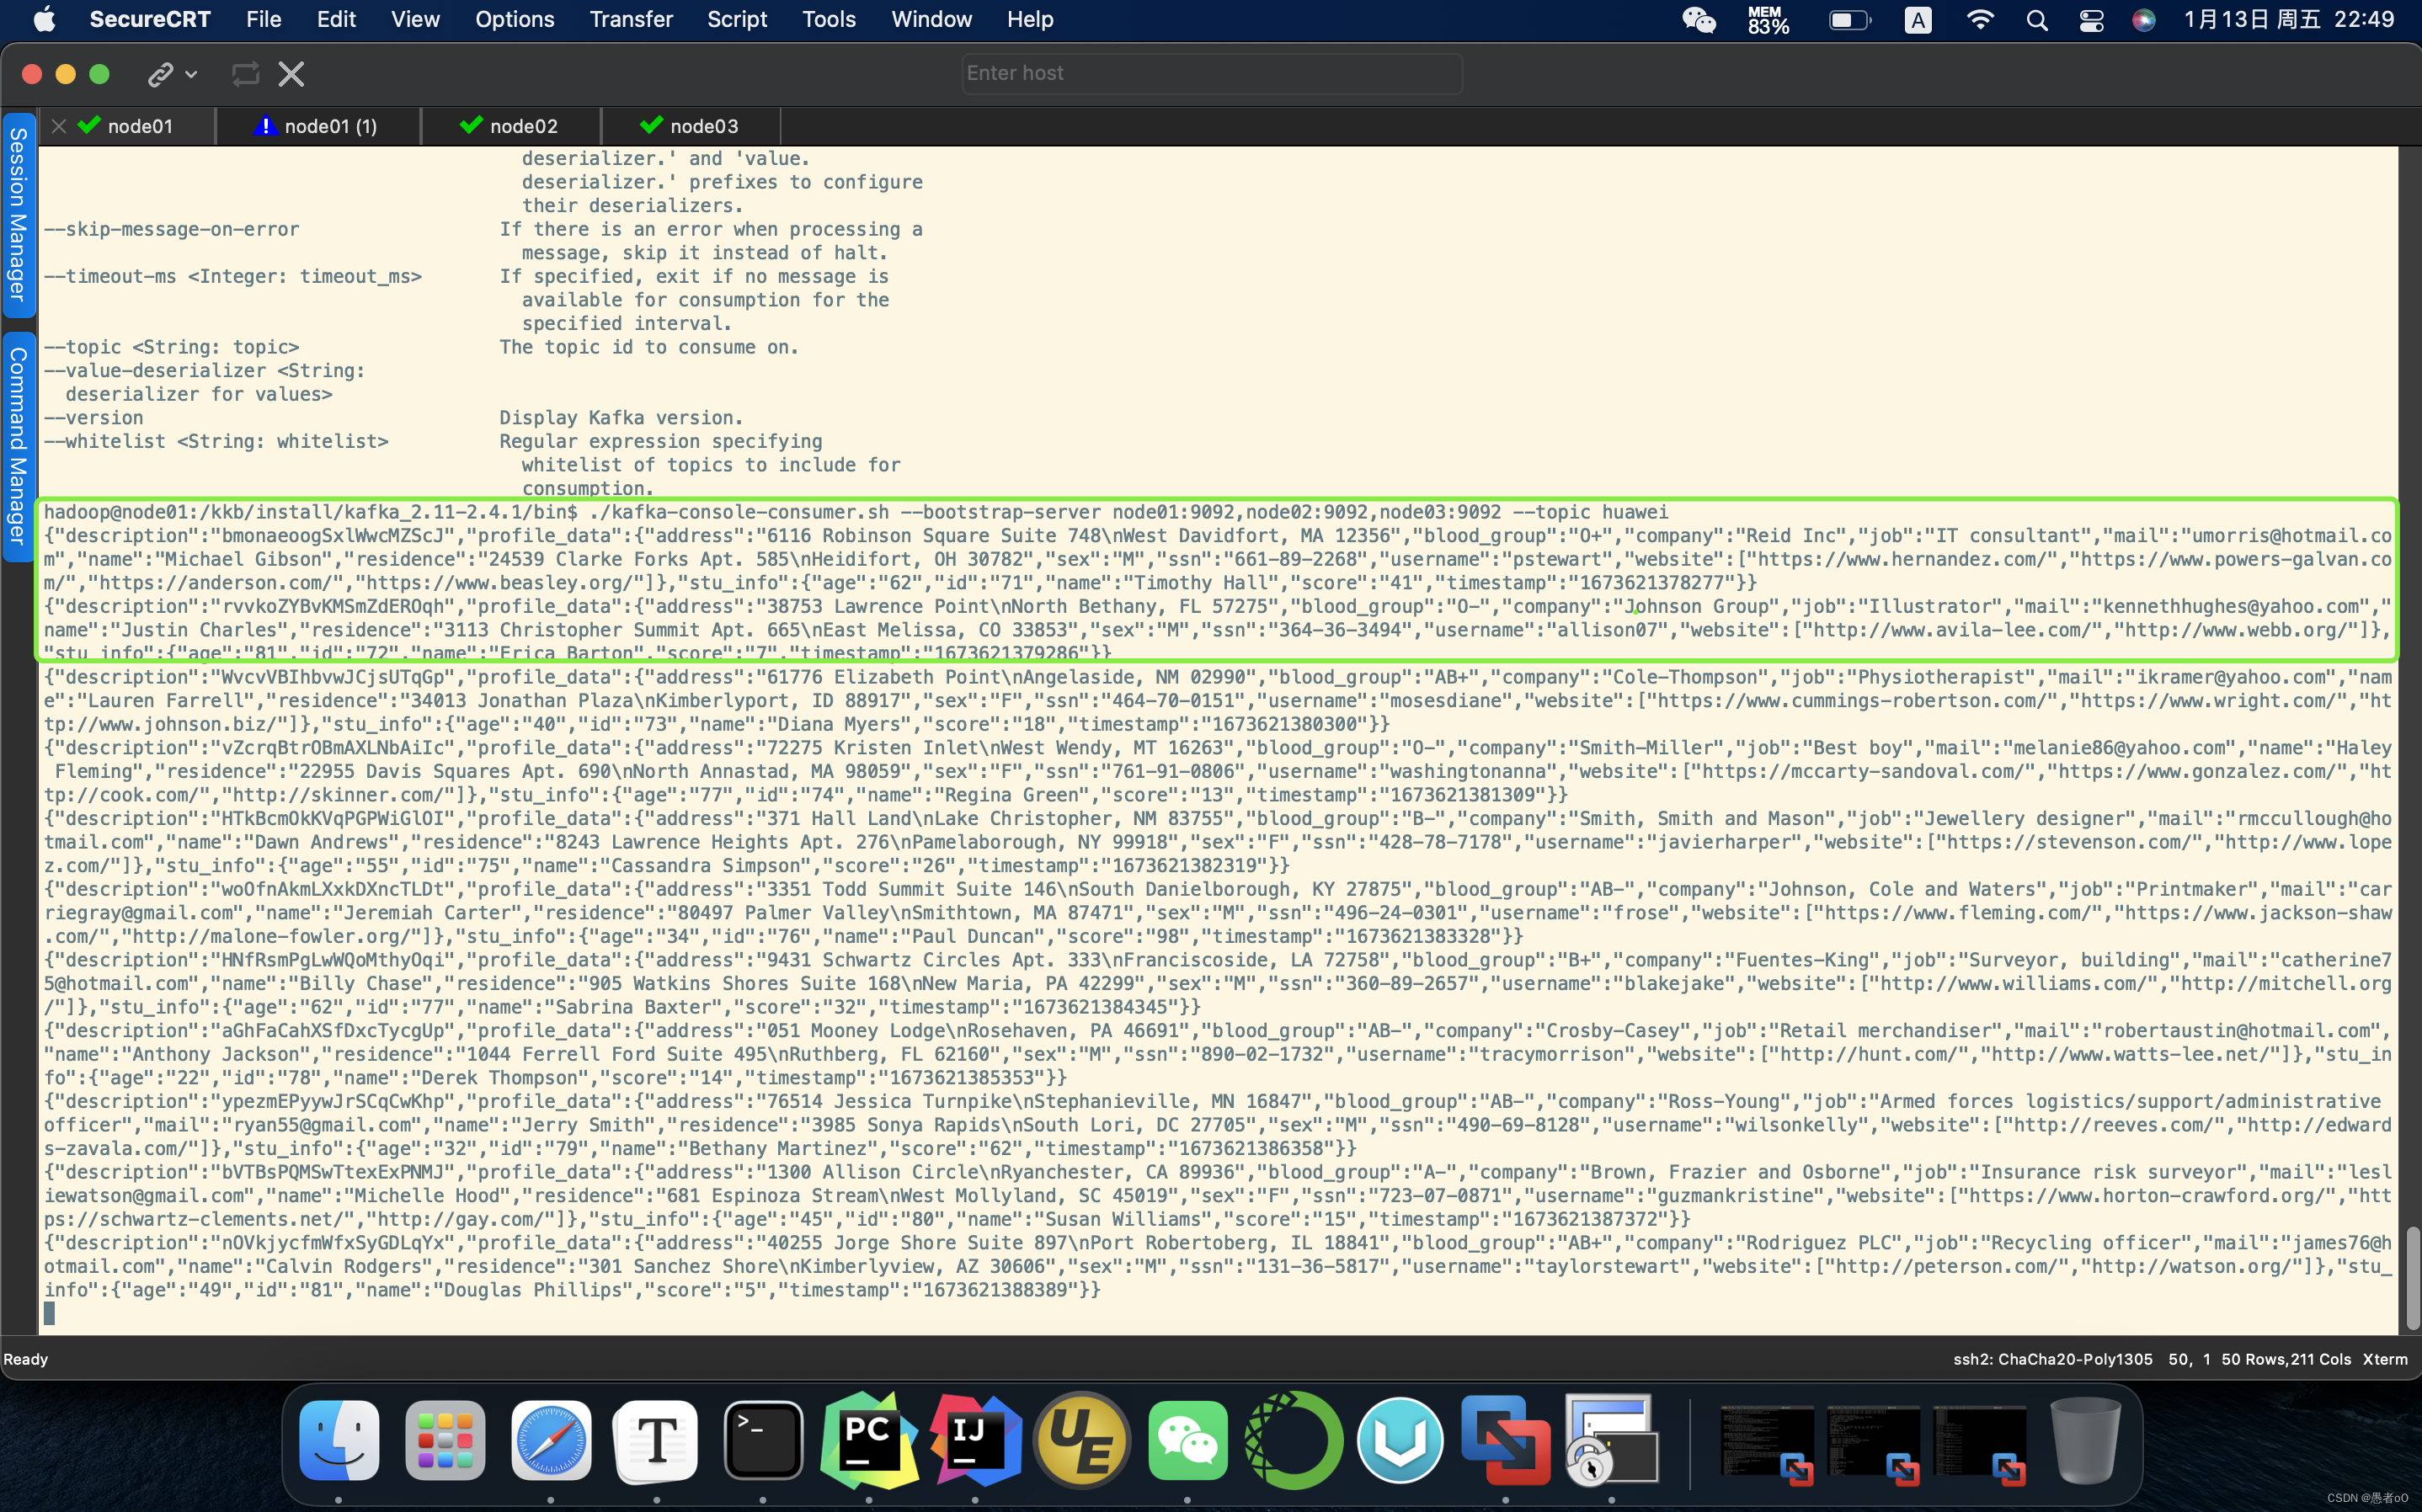Click the kafka-console-consumer.sh command line
This screenshot has height=1512, width=2422.
click(856, 512)
